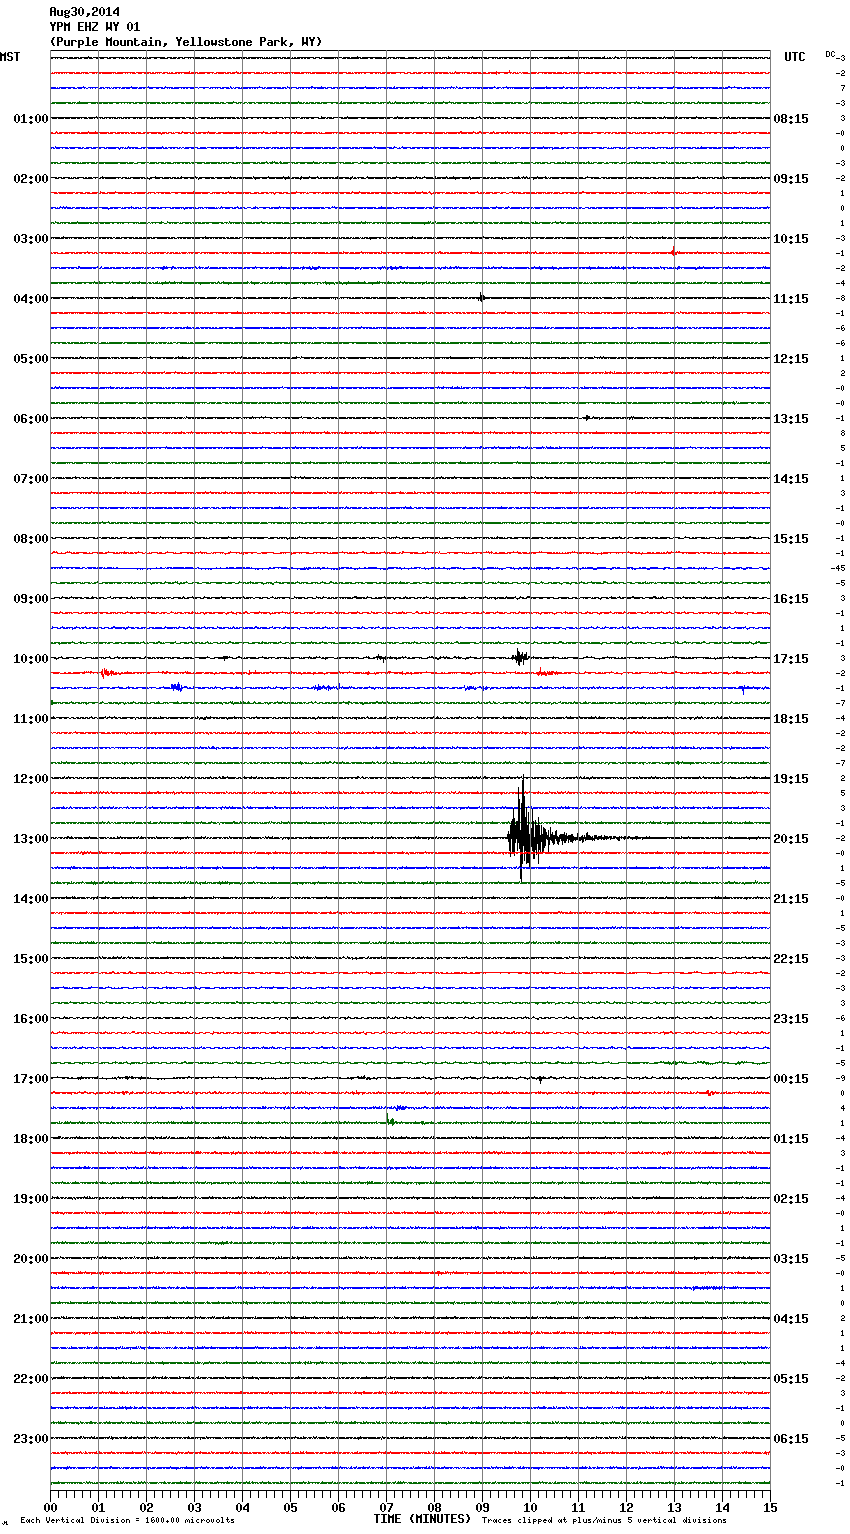850x1534 pixels.
Task: Click minute 05 on the bottom axis
Action: pyautogui.click(x=290, y=1506)
